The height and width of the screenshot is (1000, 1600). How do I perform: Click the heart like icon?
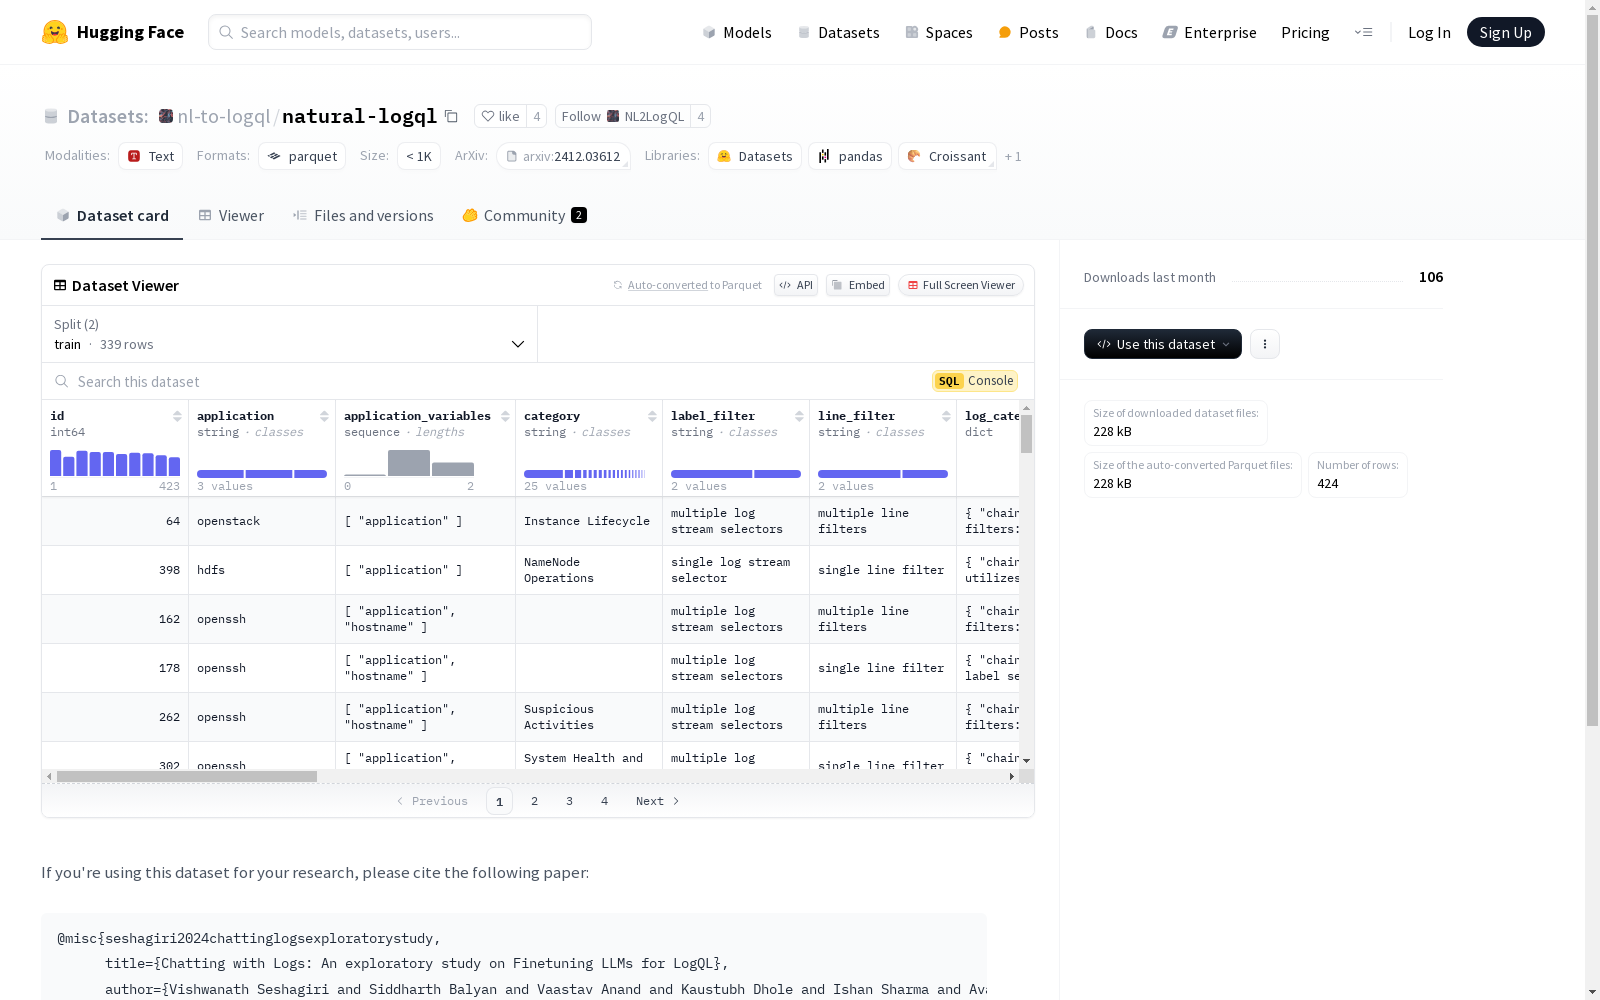click(x=488, y=116)
